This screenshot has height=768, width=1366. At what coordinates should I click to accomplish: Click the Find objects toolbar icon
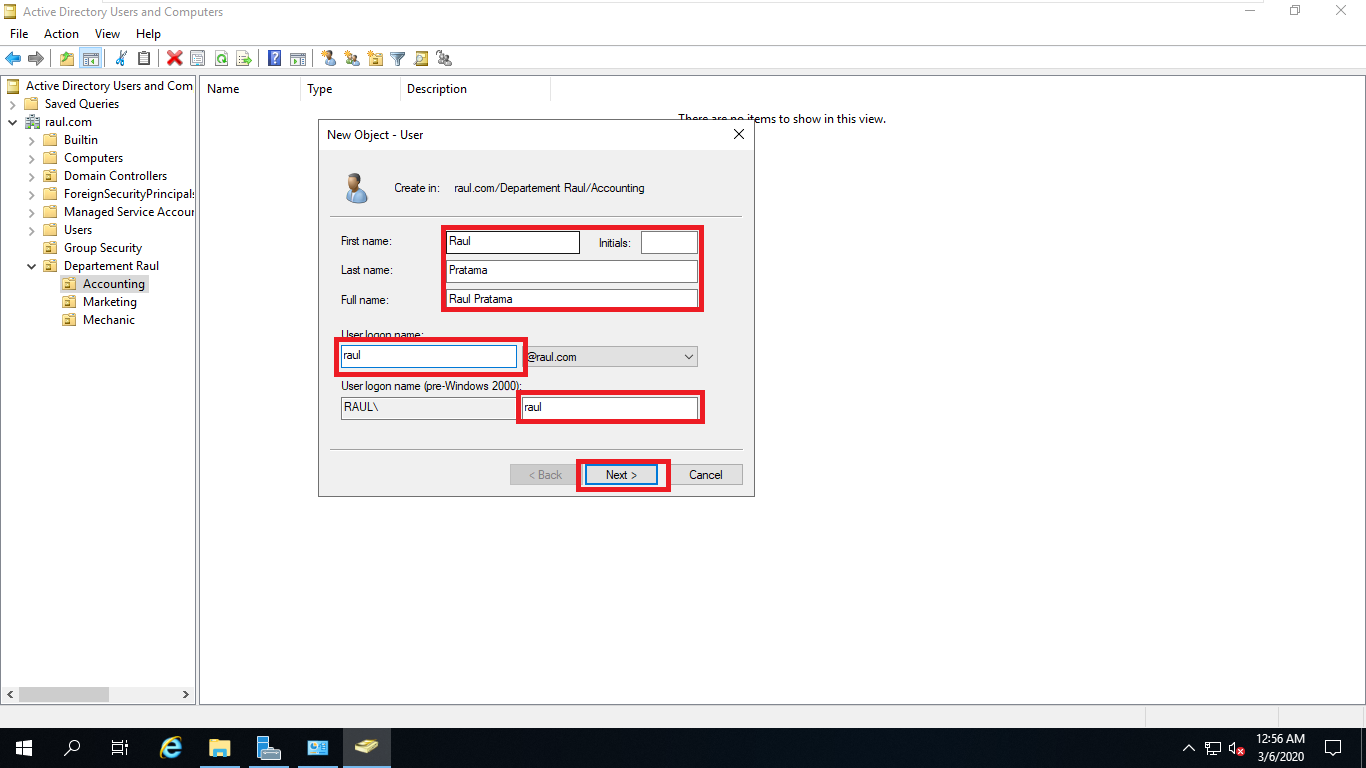click(421, 59)
